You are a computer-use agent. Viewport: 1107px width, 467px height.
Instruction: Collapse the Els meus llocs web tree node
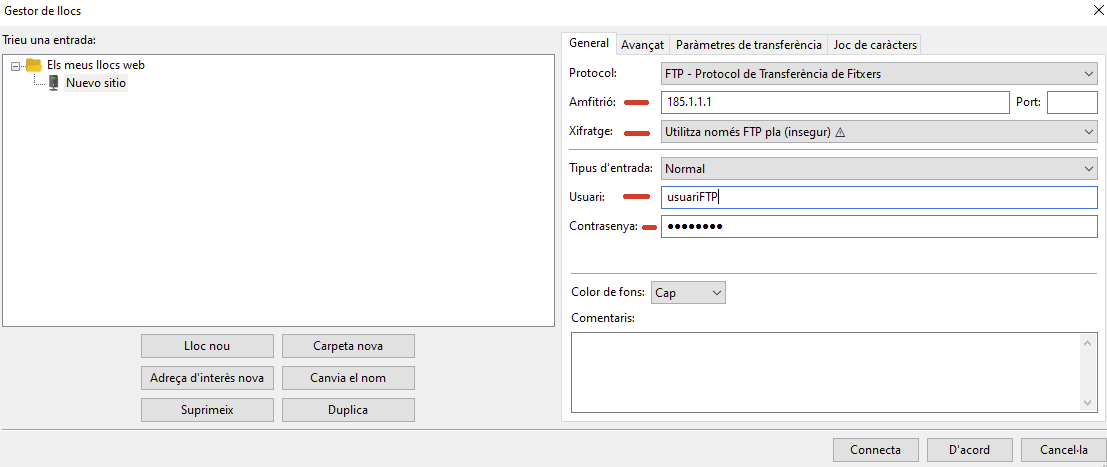click(16, 65)
